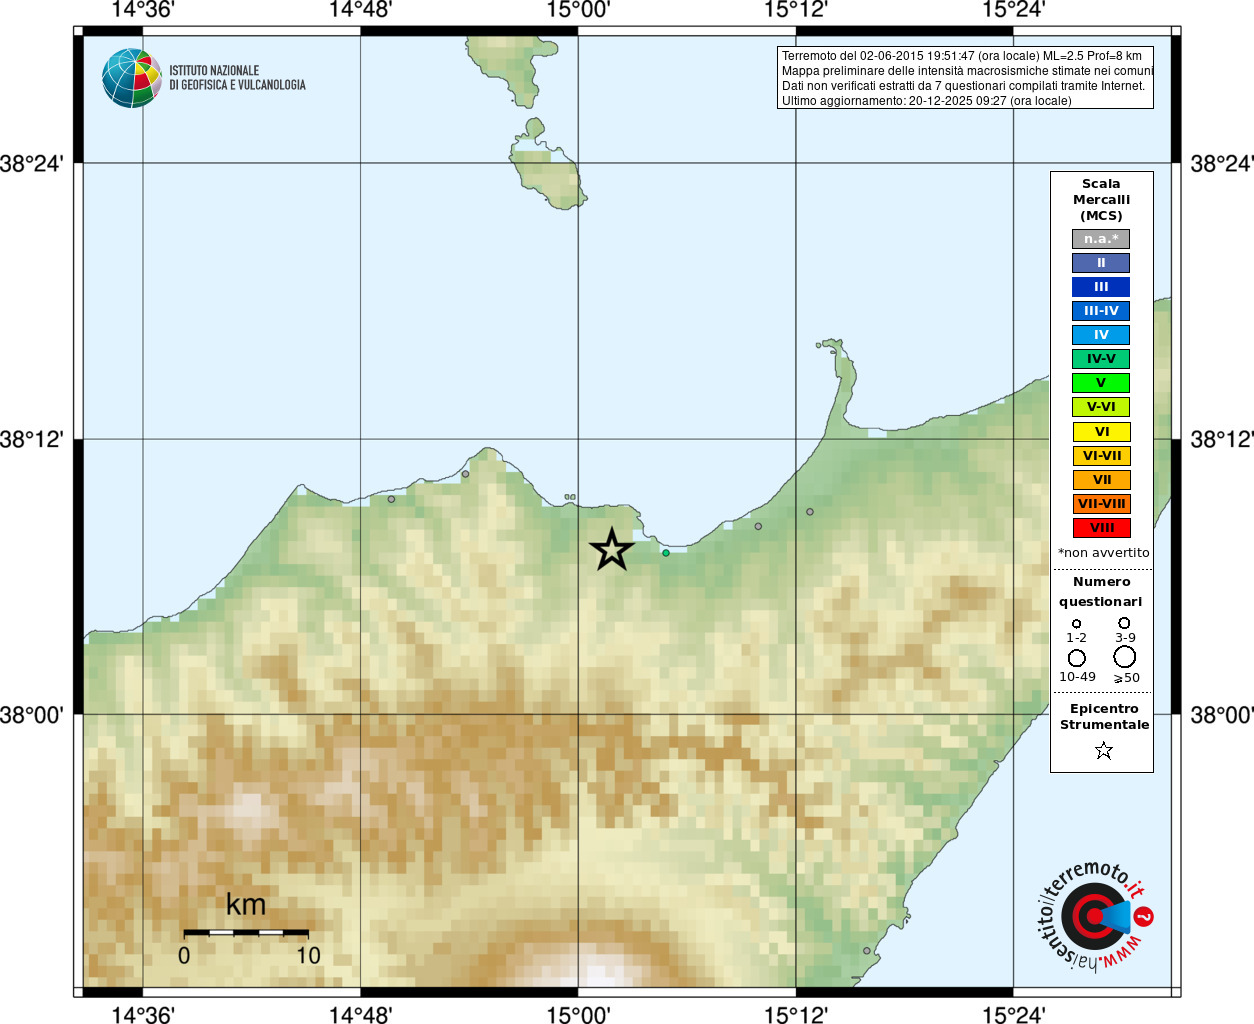Viewport: 1254px width, 1024px height.
Task: Select the III intensity legend swatch
Action: point(1101,287)
